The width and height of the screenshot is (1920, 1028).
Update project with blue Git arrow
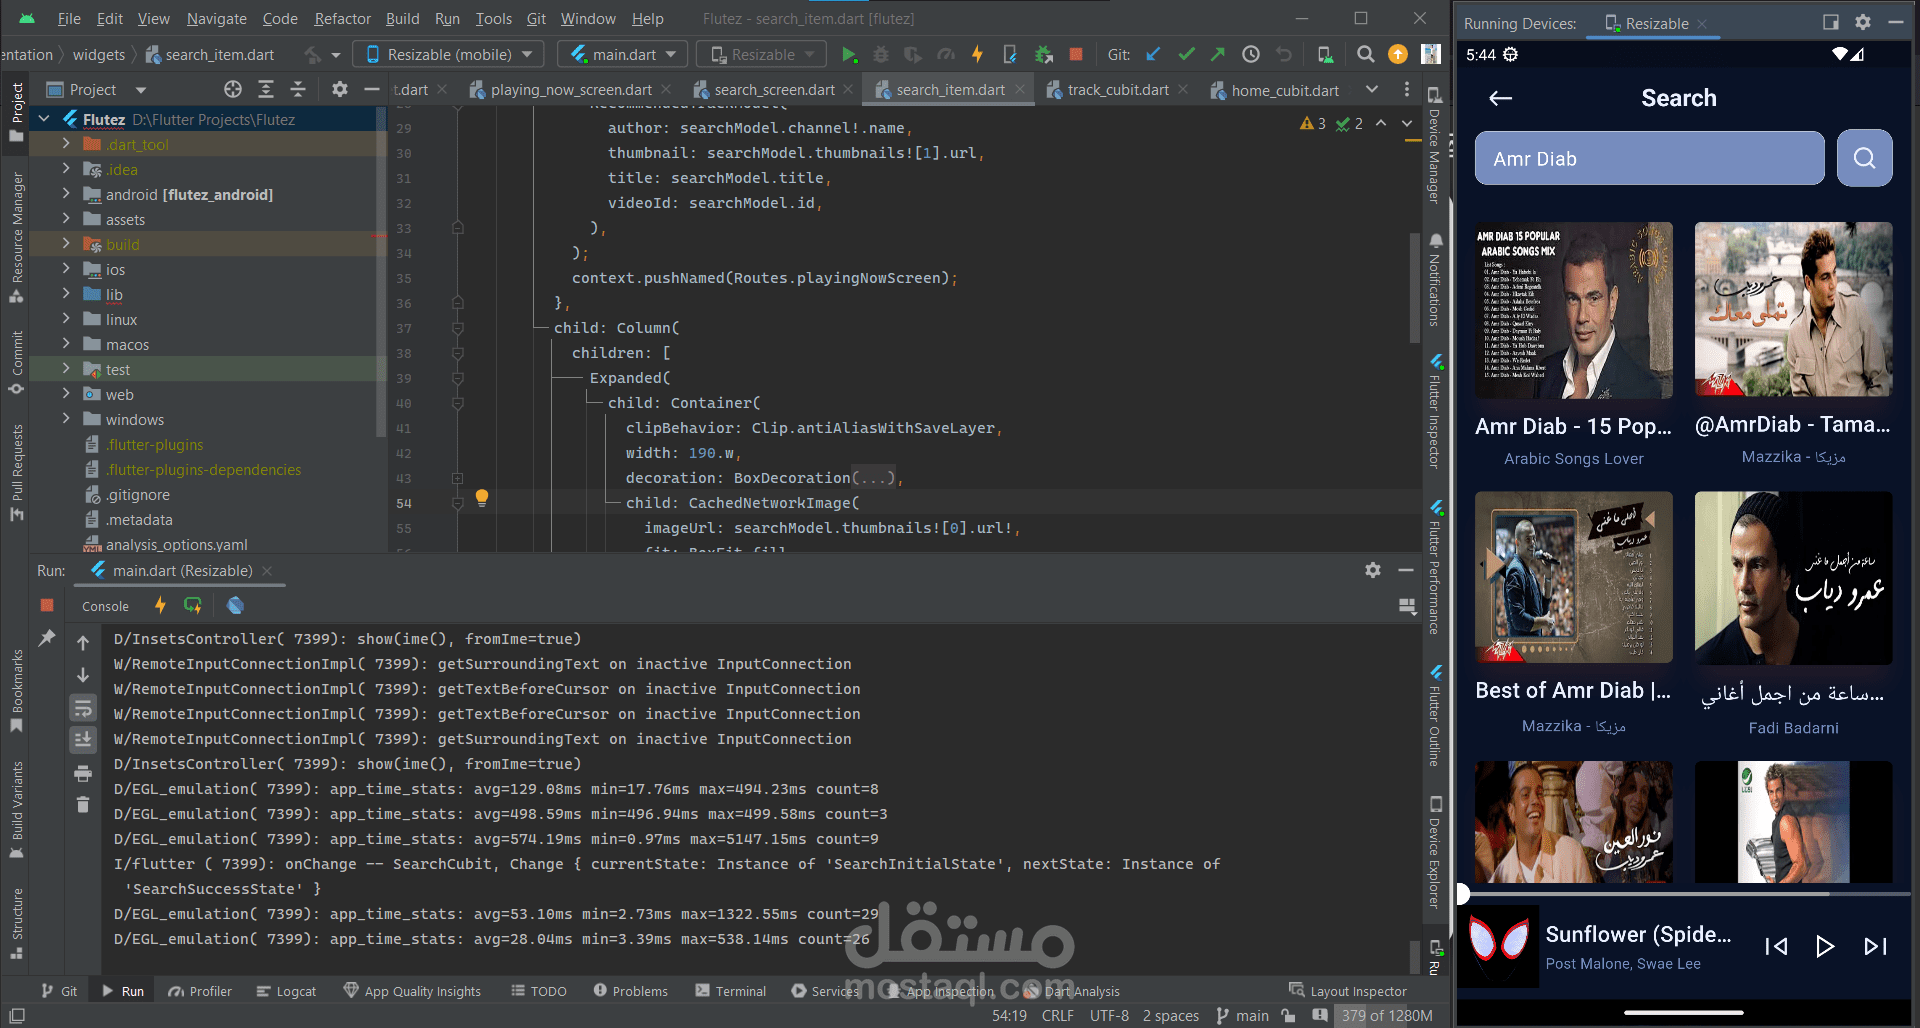1154,55
